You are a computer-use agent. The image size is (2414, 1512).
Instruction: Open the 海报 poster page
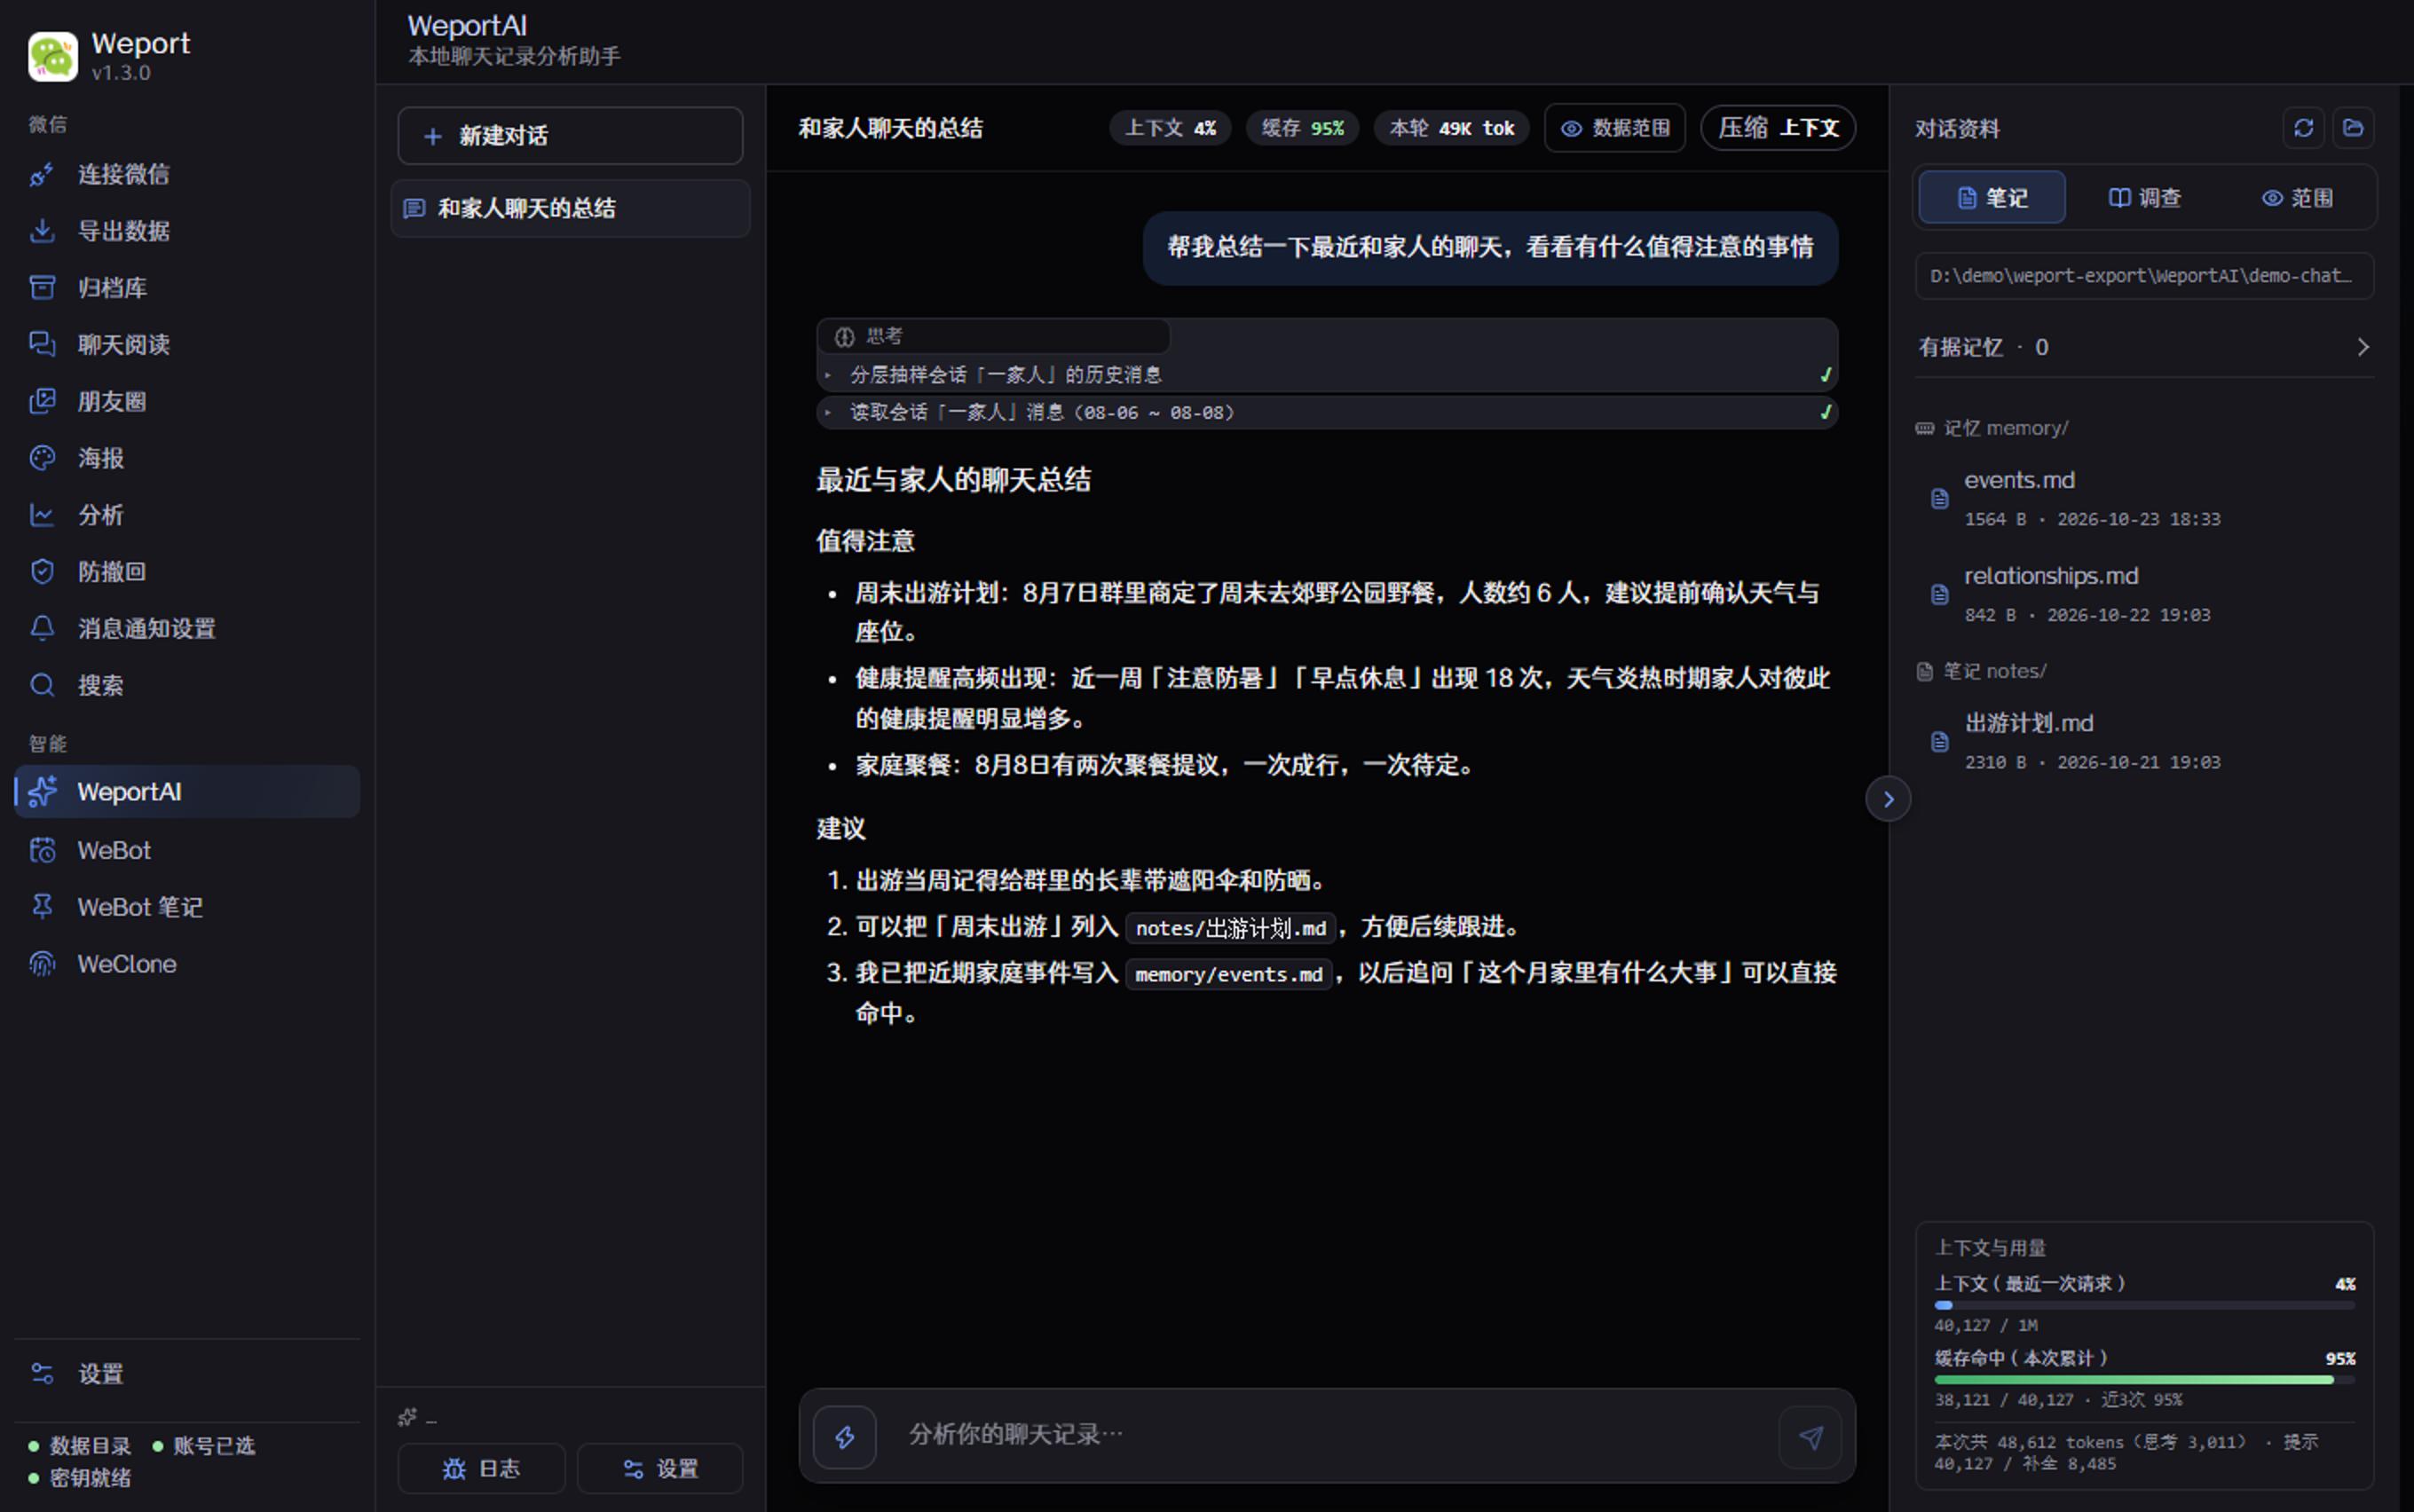[187, 458]
